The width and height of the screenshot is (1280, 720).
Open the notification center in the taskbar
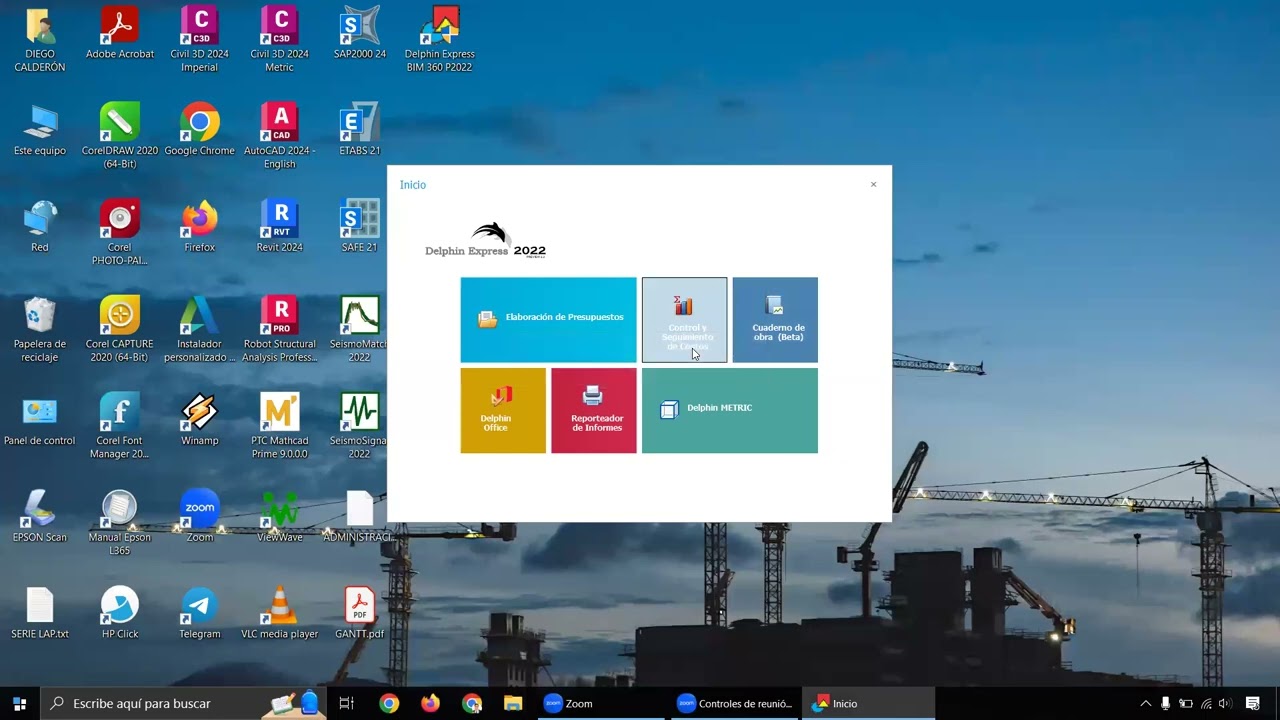tap(1253, 704)
